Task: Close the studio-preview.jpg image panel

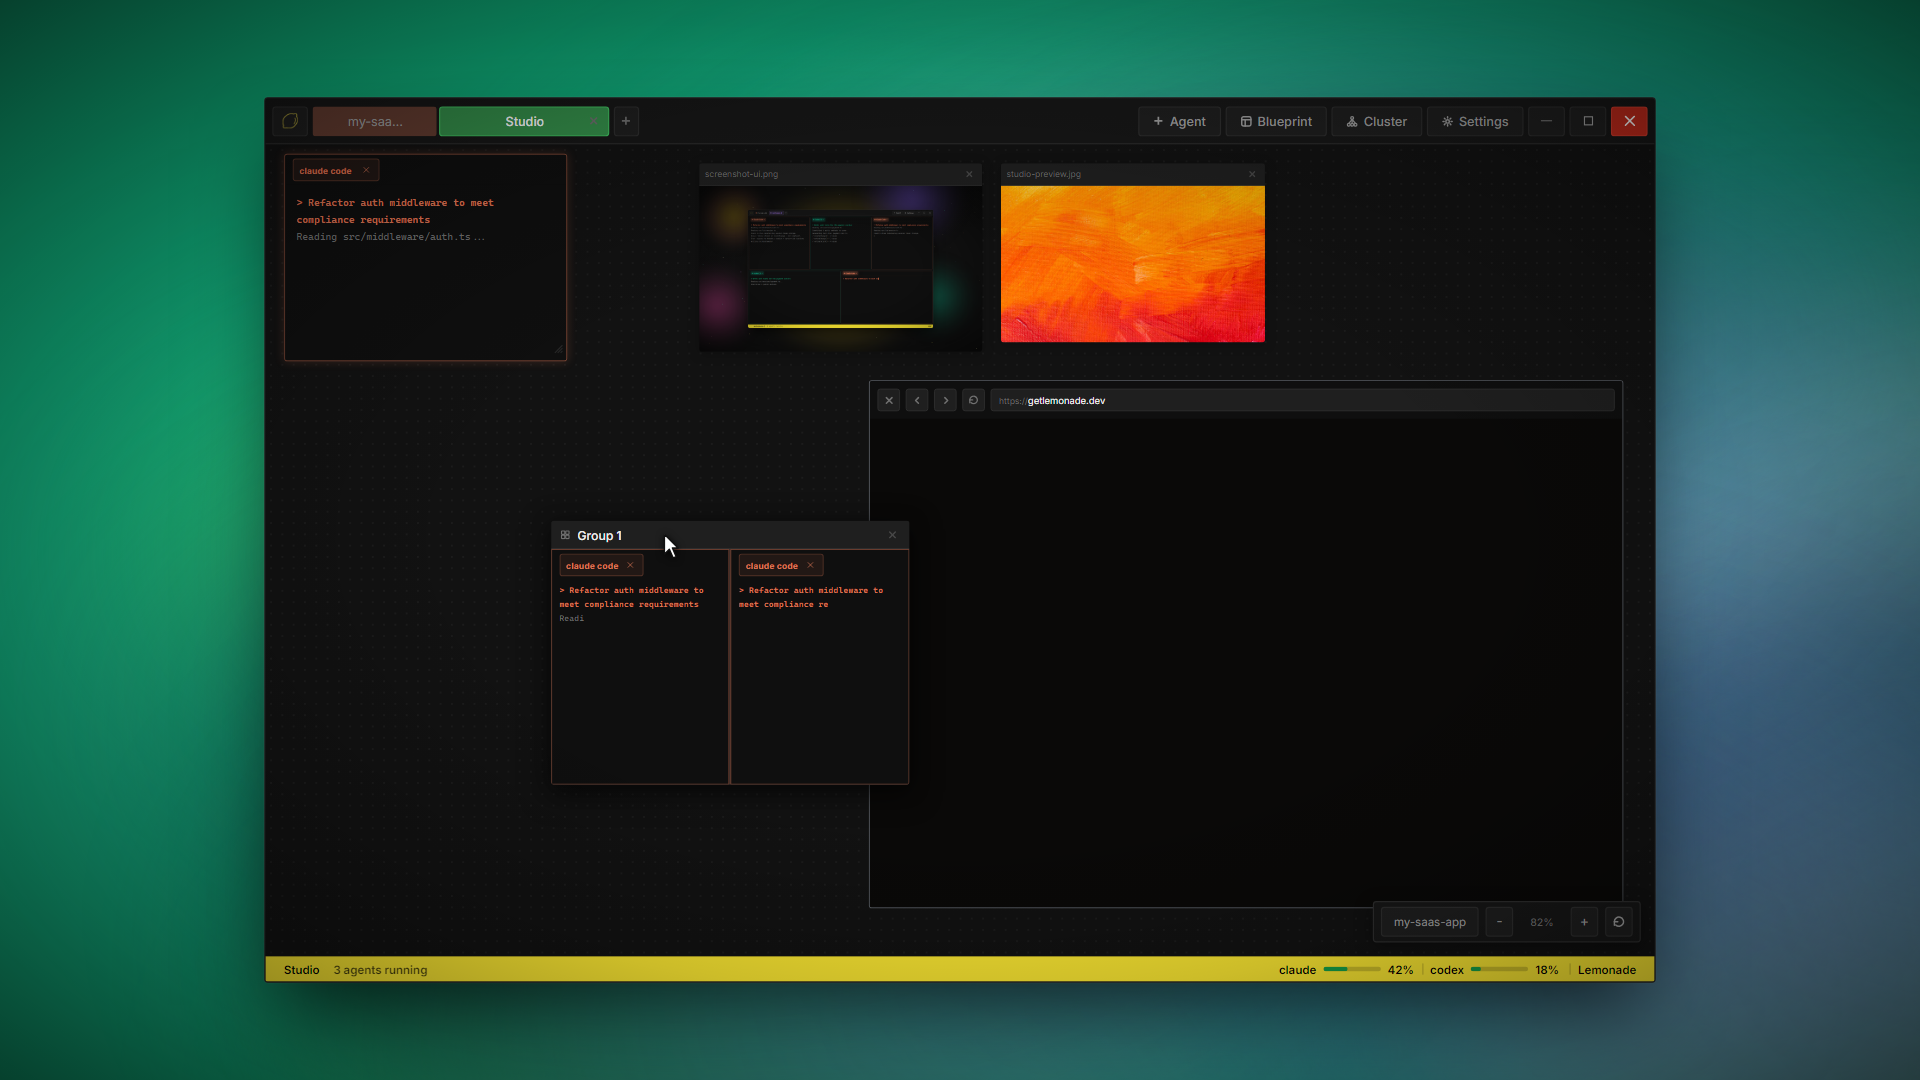Action: coord(1252,174)
